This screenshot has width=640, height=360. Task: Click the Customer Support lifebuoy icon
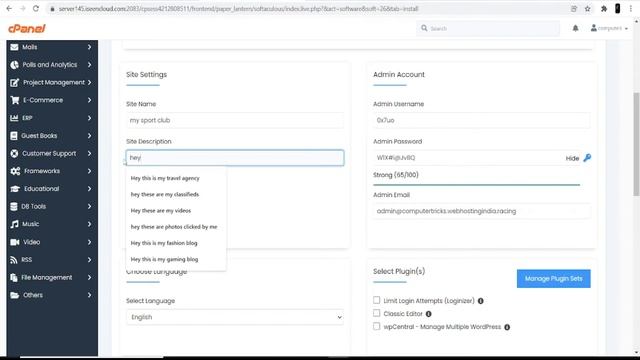coord(14,153)
